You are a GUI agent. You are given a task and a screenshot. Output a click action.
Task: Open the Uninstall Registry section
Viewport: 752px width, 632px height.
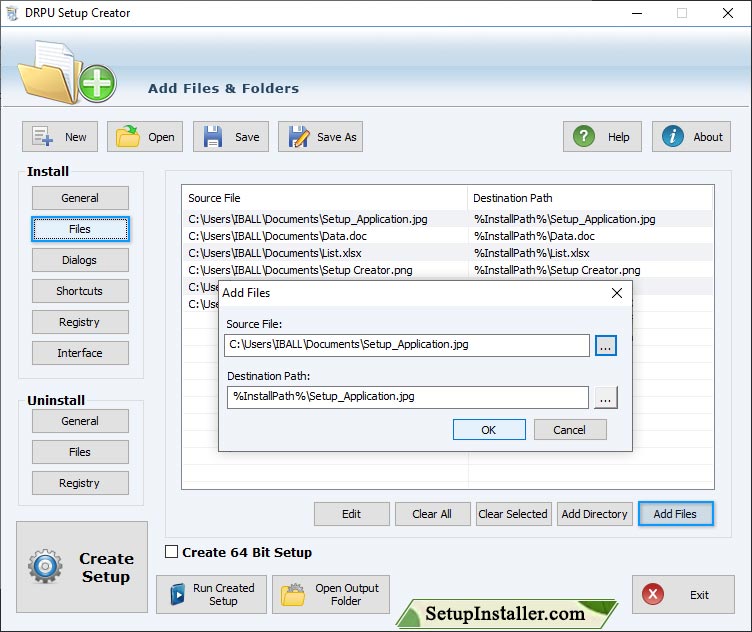coord(80,483)
